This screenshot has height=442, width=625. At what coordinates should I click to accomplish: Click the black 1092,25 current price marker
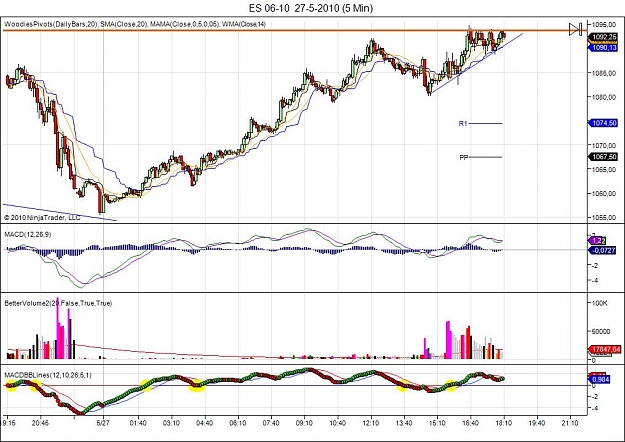point(604,37)
